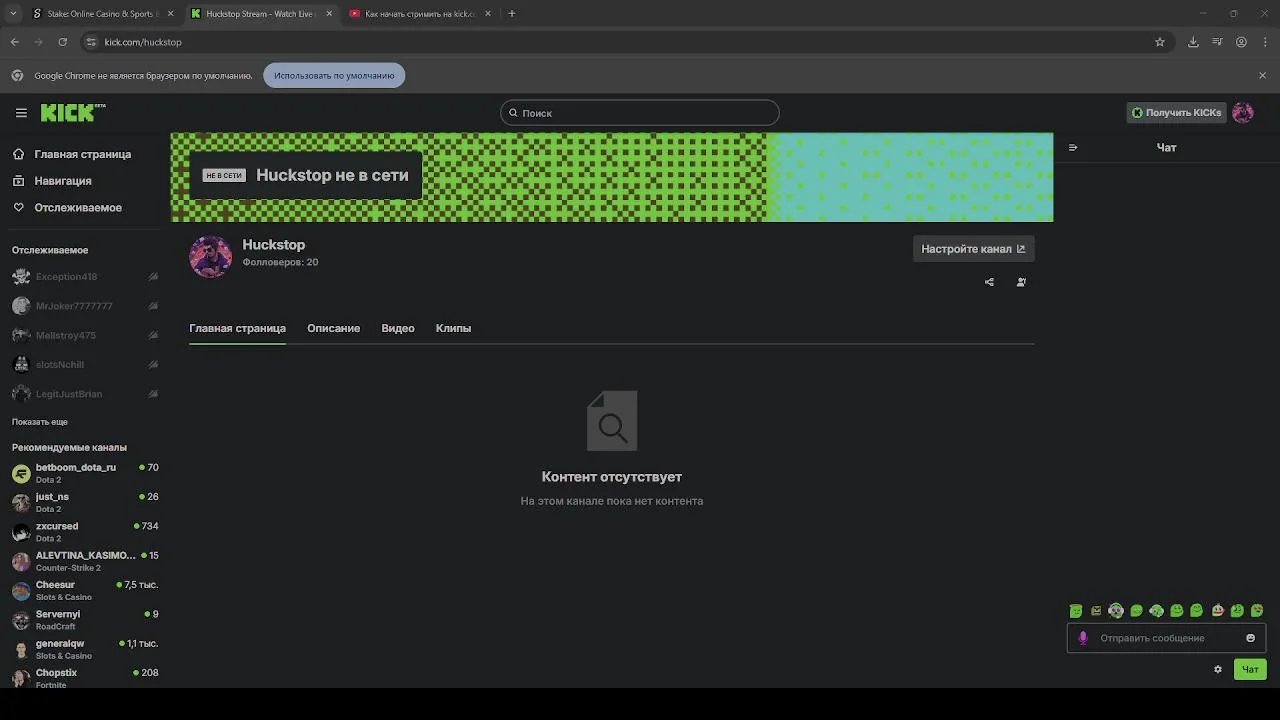Open the Kick sidebar hamburger menu

pyautogui.click(x=21, y=113)
